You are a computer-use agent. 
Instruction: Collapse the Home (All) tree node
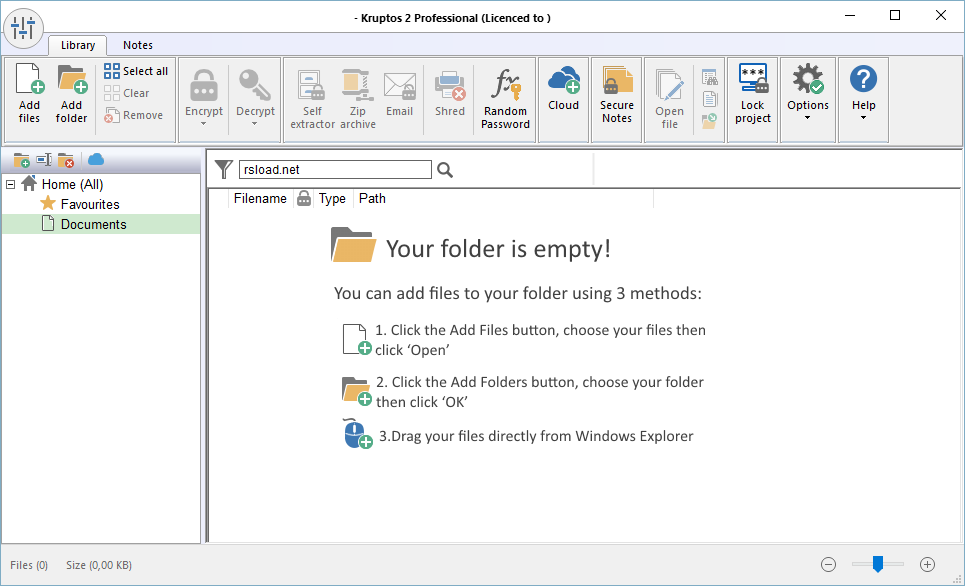[10, 184]
